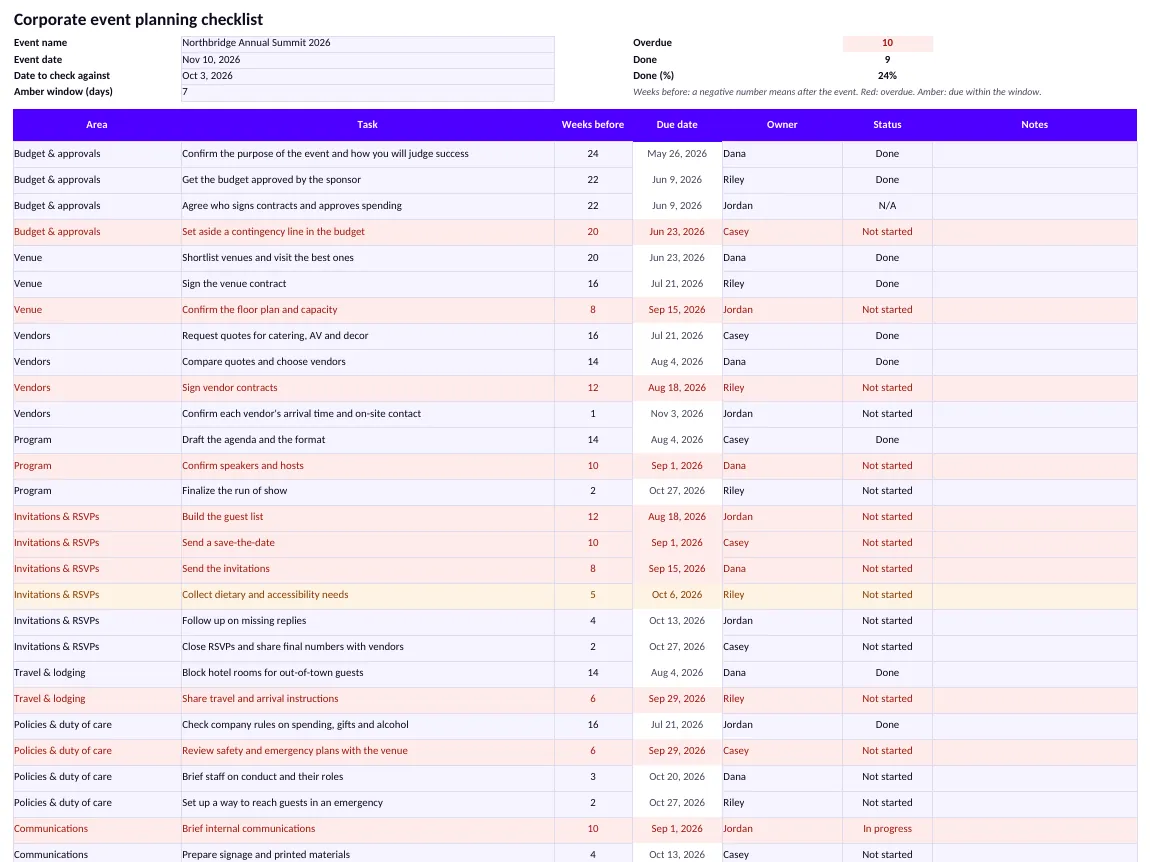
Task: Click task 'Send a save-the-date'
Action: (x=367, y=543)
